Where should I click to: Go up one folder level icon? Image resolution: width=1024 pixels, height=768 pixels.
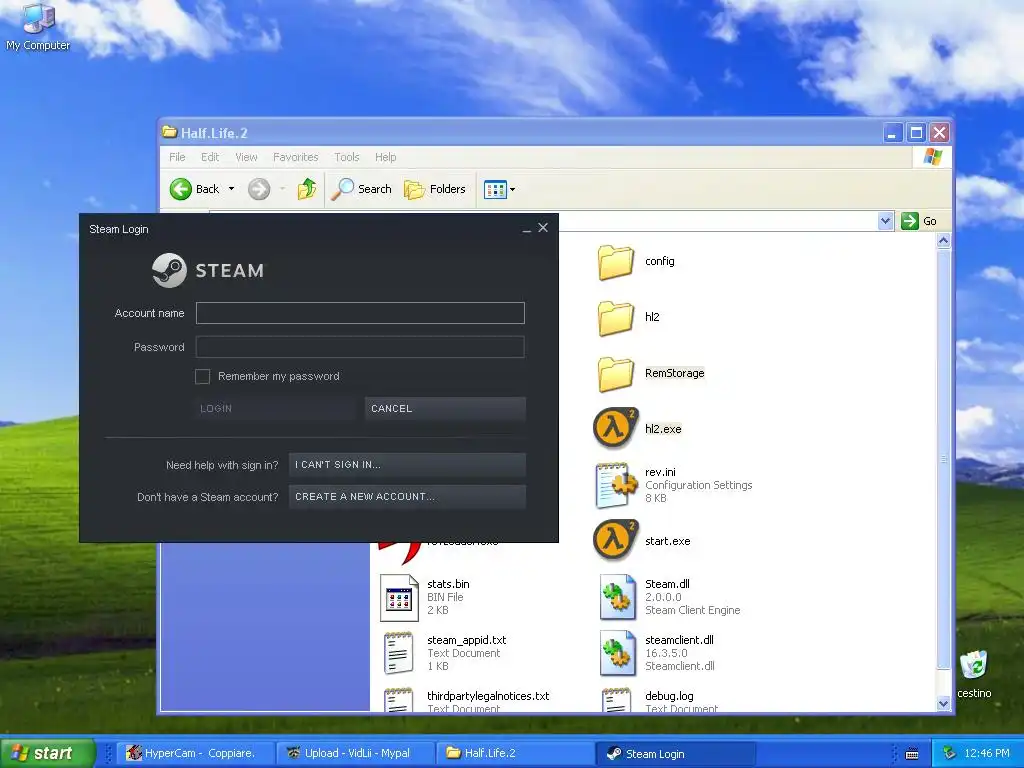307,189
